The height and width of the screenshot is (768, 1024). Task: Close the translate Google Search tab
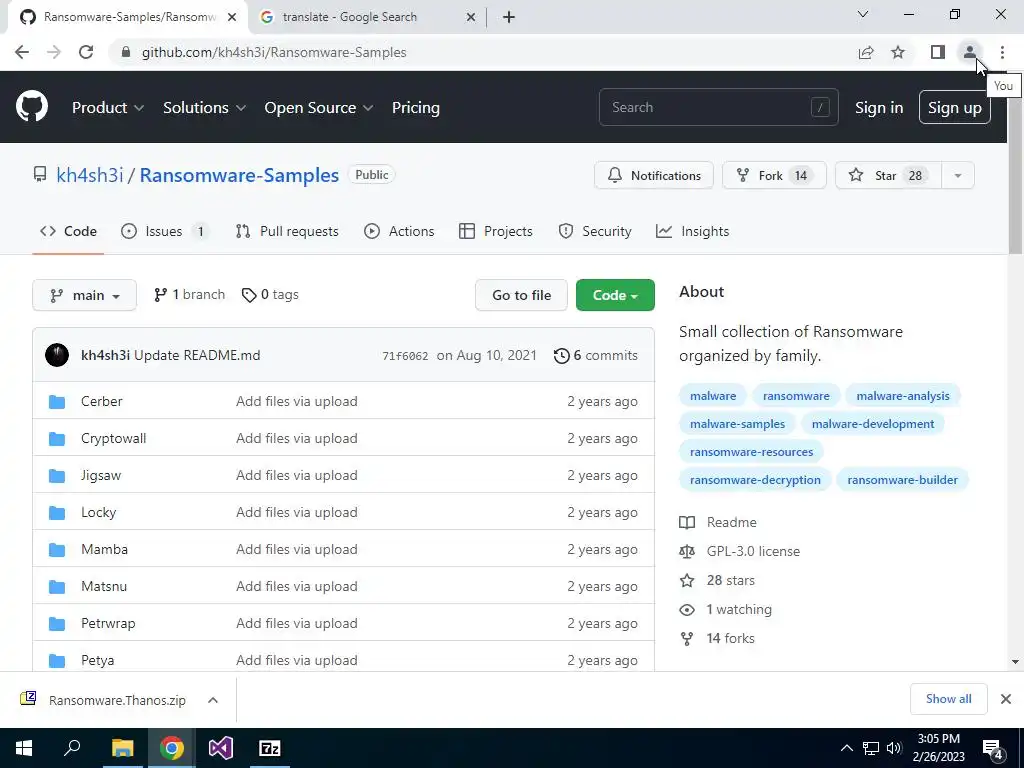click(470, 17)
